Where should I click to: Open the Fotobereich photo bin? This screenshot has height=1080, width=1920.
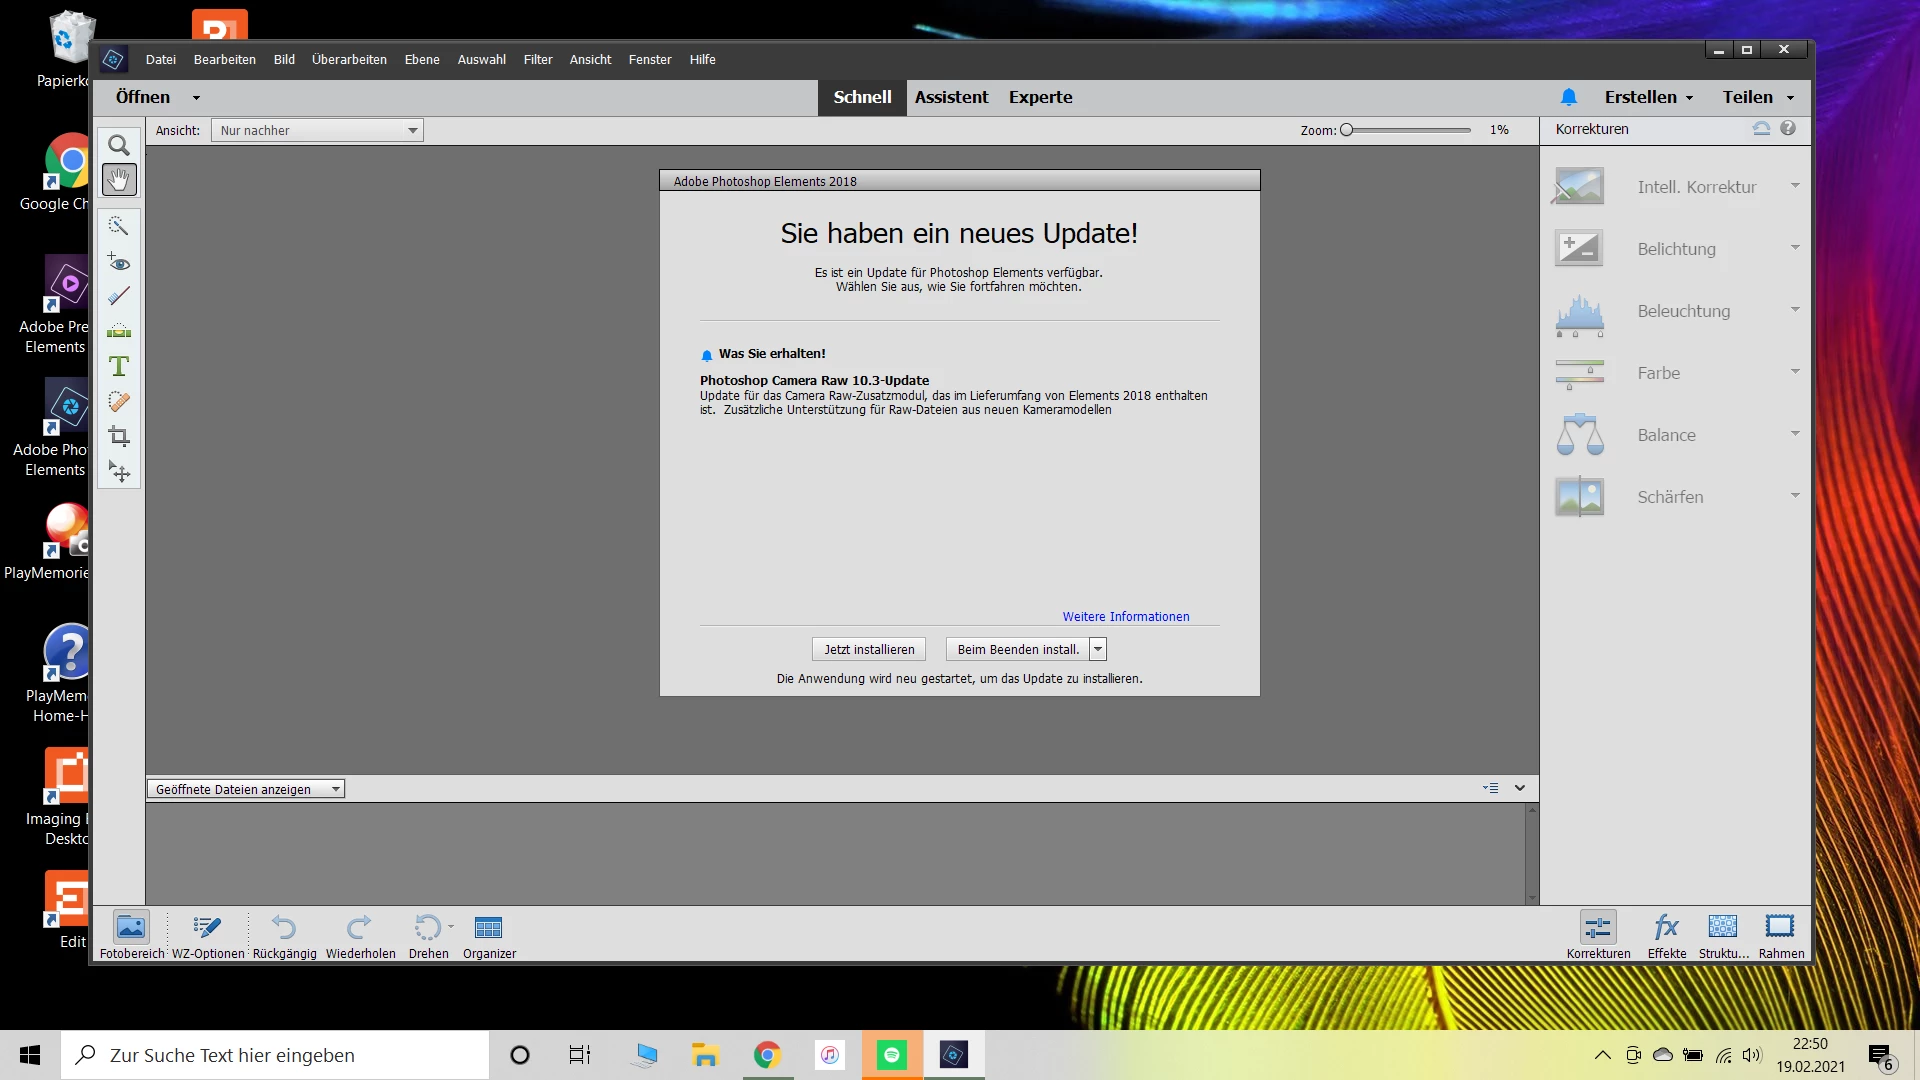[x=131, y=936]
